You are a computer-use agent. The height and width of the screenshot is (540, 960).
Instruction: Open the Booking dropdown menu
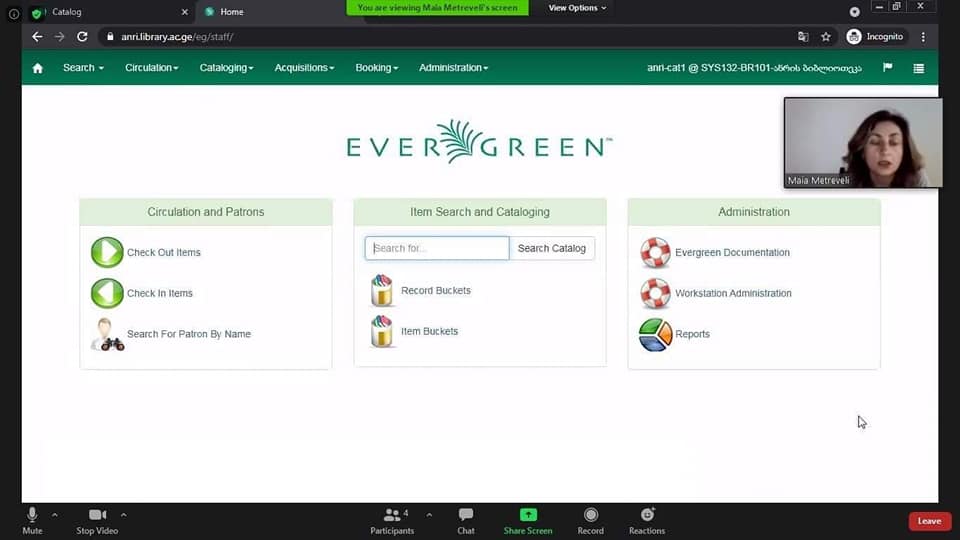coord(377,68)
